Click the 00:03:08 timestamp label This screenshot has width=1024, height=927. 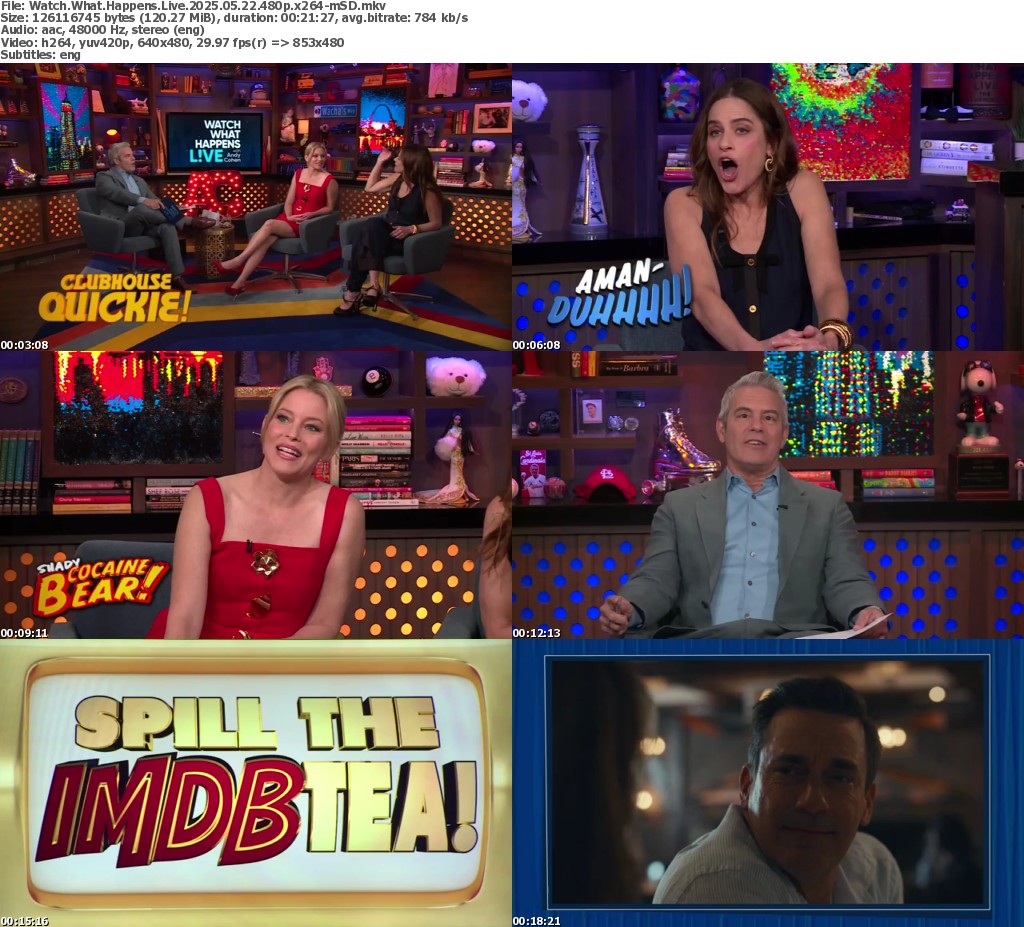coord(24,345)
